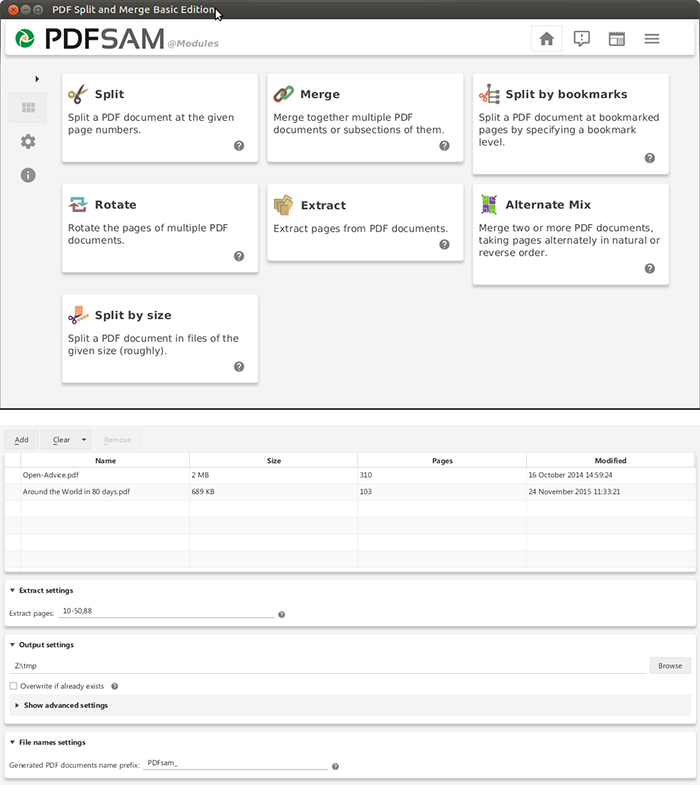Click the Rotate module icon
This screenshot has width=700, height=788.
(78, 205)
